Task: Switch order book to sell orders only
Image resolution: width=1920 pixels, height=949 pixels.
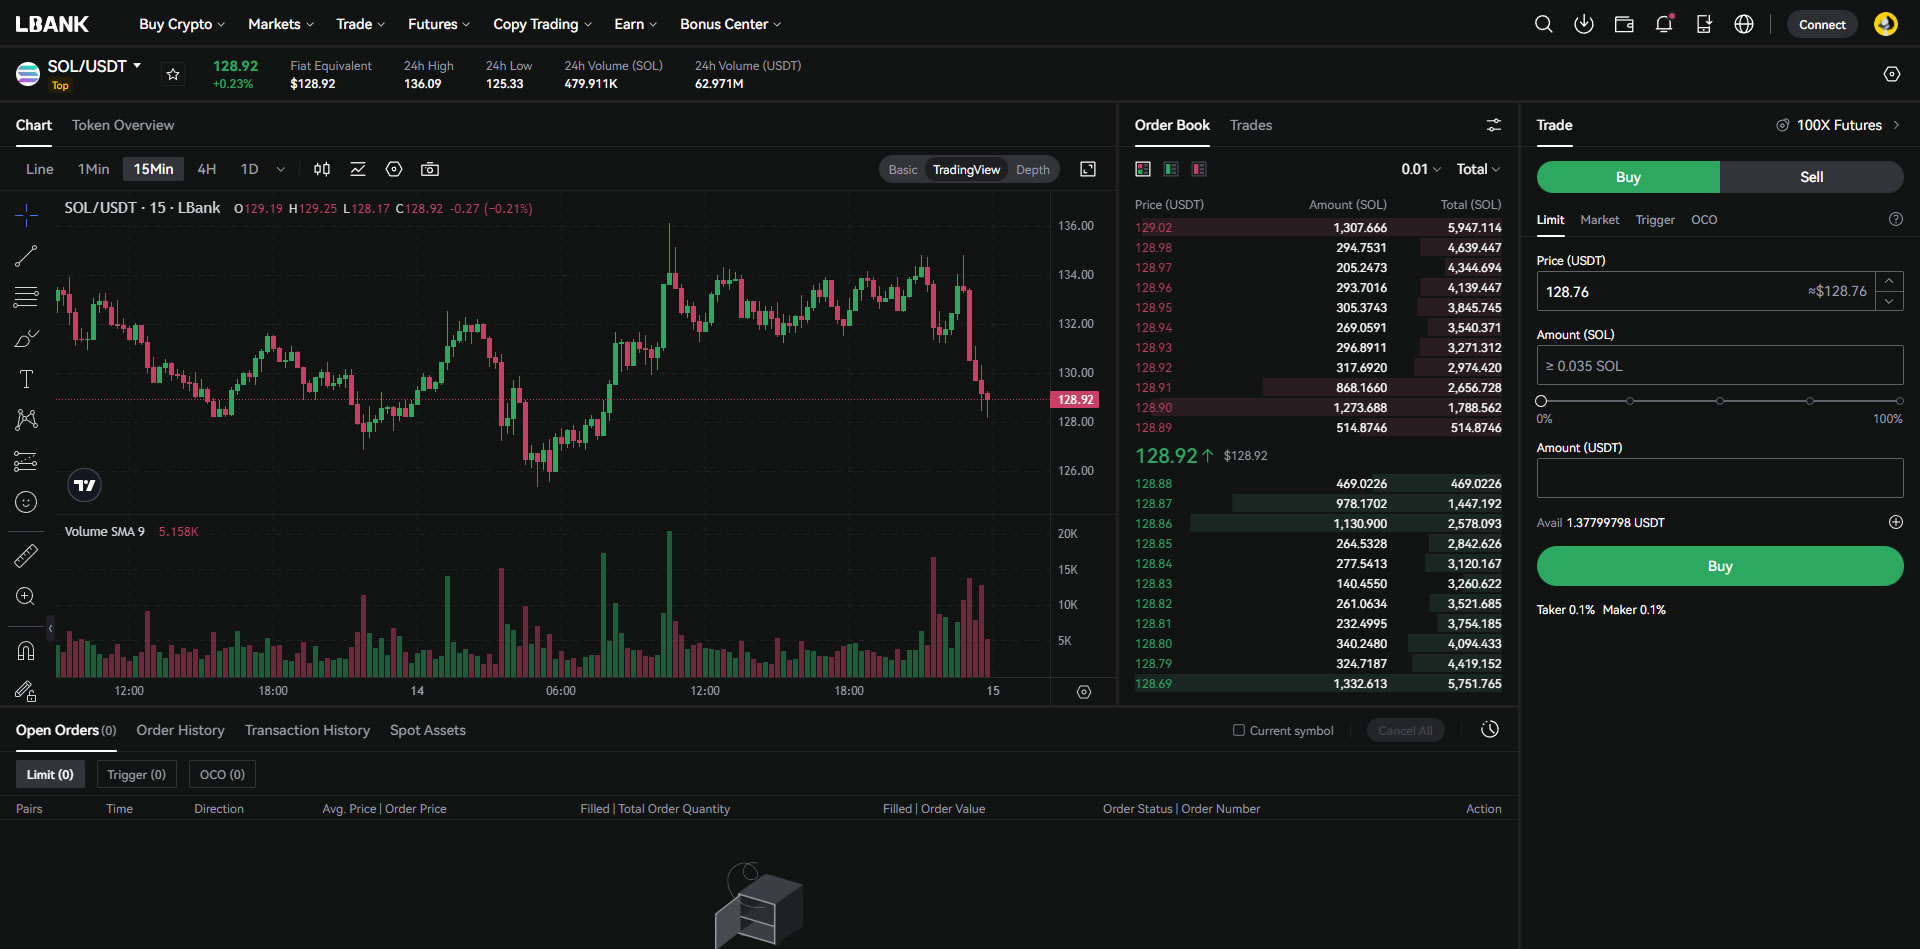Action: tap(1199, 169)
